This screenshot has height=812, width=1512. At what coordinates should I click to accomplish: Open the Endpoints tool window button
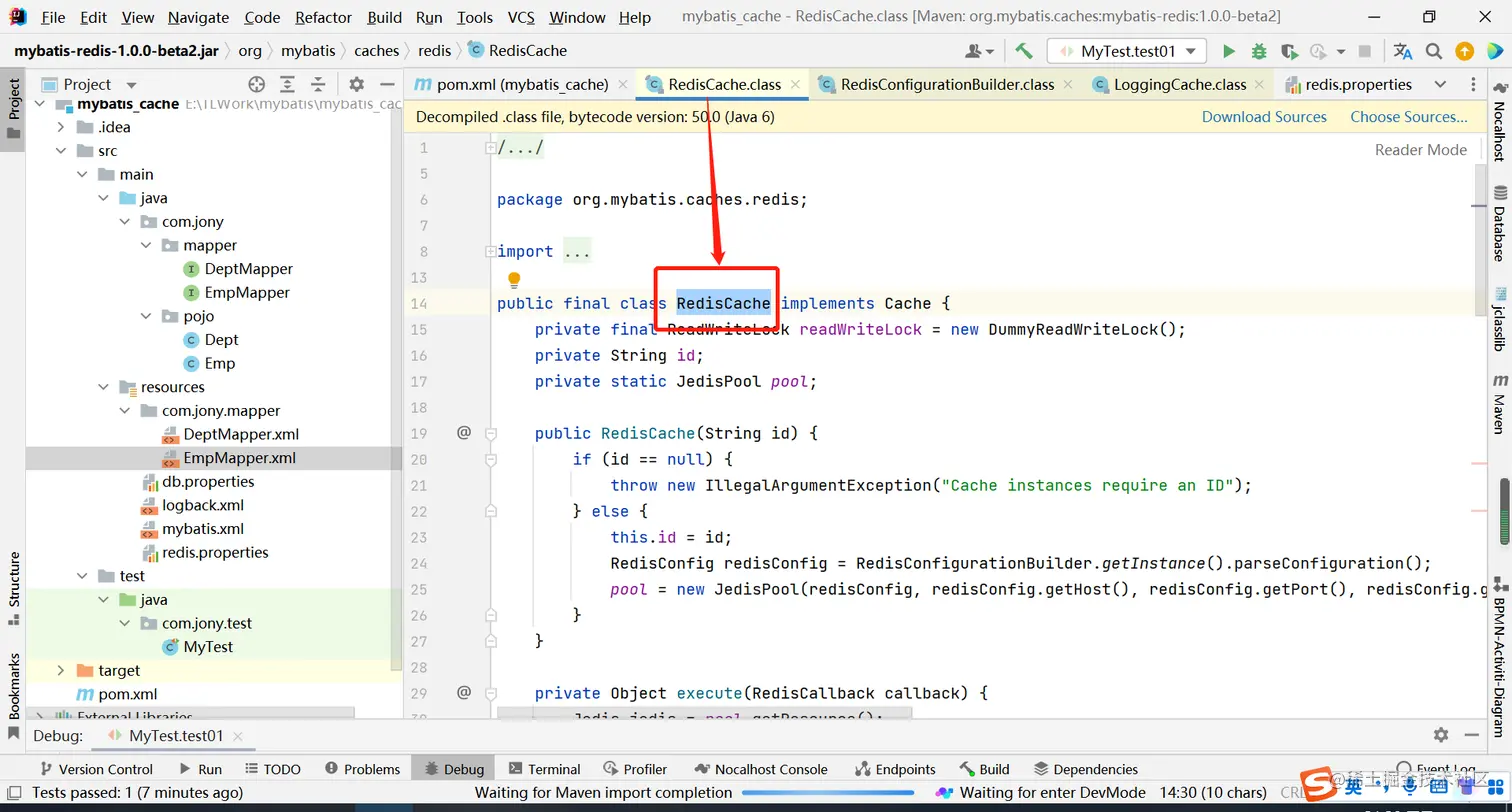click(x=895, y=769)
